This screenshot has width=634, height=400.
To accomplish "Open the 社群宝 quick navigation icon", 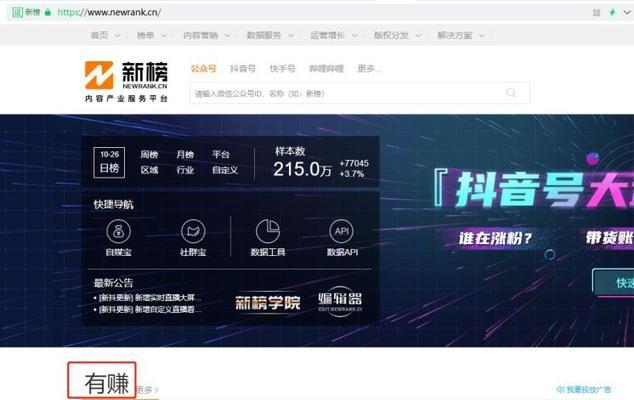I will (x=193, y=231).
